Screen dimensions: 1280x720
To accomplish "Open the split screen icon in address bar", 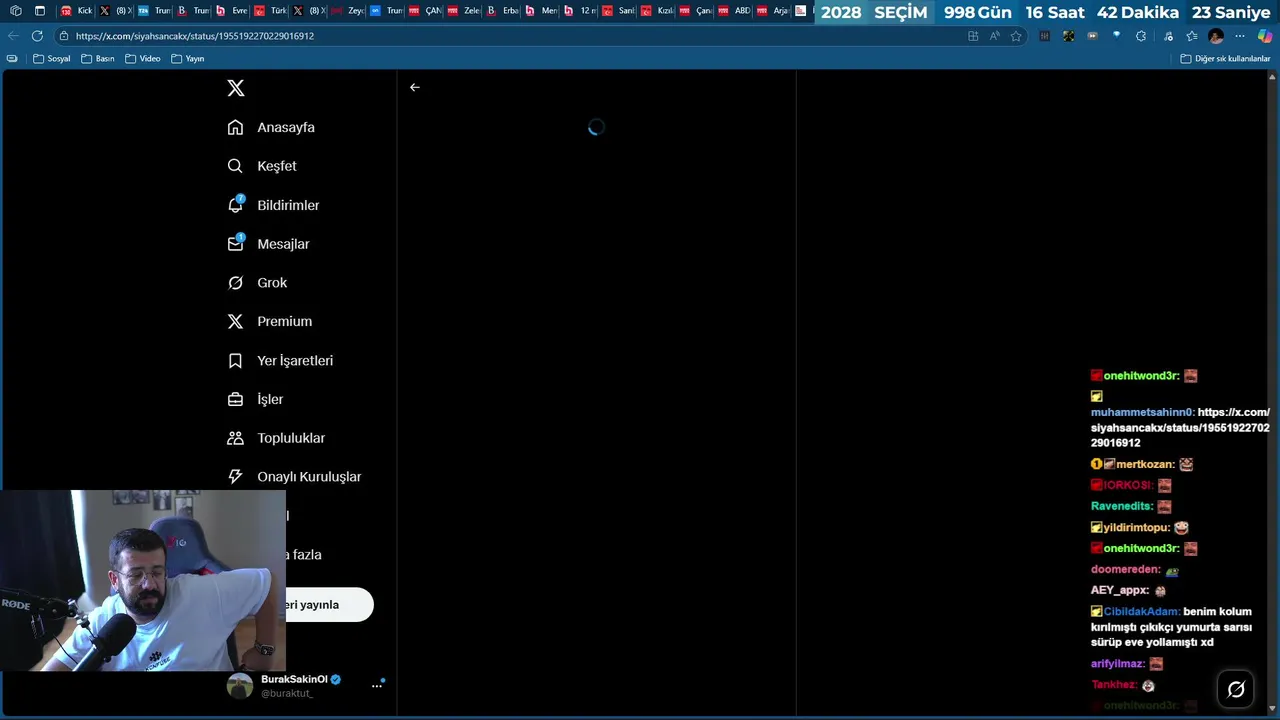I will [973, 36].
